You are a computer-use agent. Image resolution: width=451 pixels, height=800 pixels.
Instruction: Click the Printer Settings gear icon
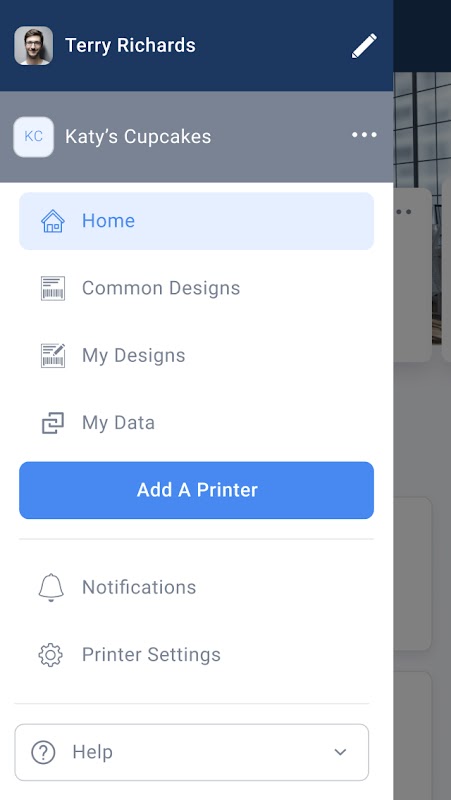tap(51, 655)
